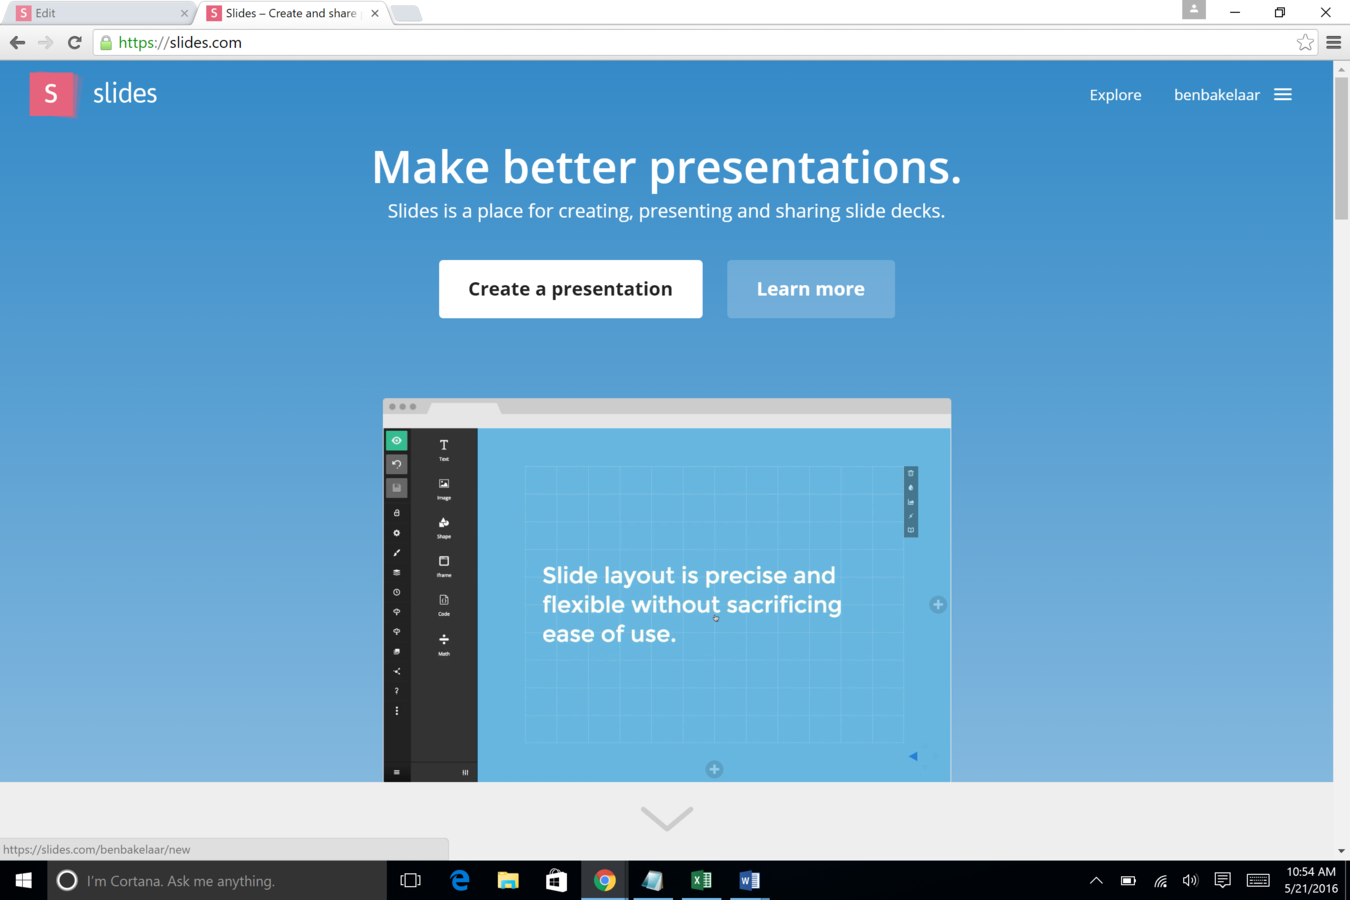Click the green padlock in address bar
1350x900 pixels.
[106, 43]
